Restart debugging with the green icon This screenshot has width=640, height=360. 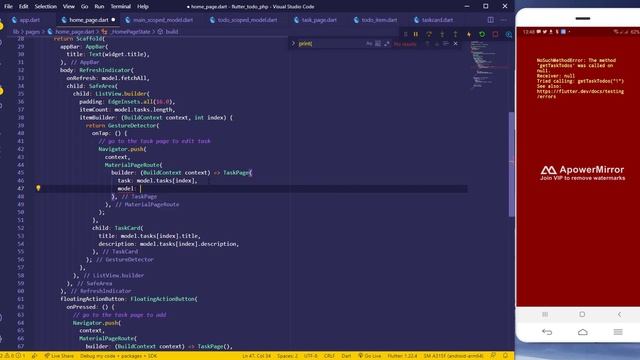click(482, 34)
